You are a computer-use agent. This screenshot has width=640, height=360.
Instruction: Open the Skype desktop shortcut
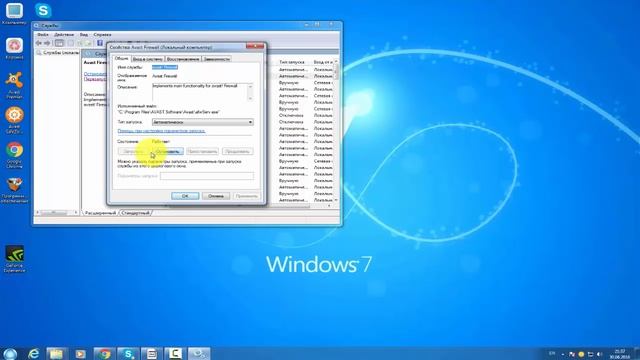click(x=43, y=11)
